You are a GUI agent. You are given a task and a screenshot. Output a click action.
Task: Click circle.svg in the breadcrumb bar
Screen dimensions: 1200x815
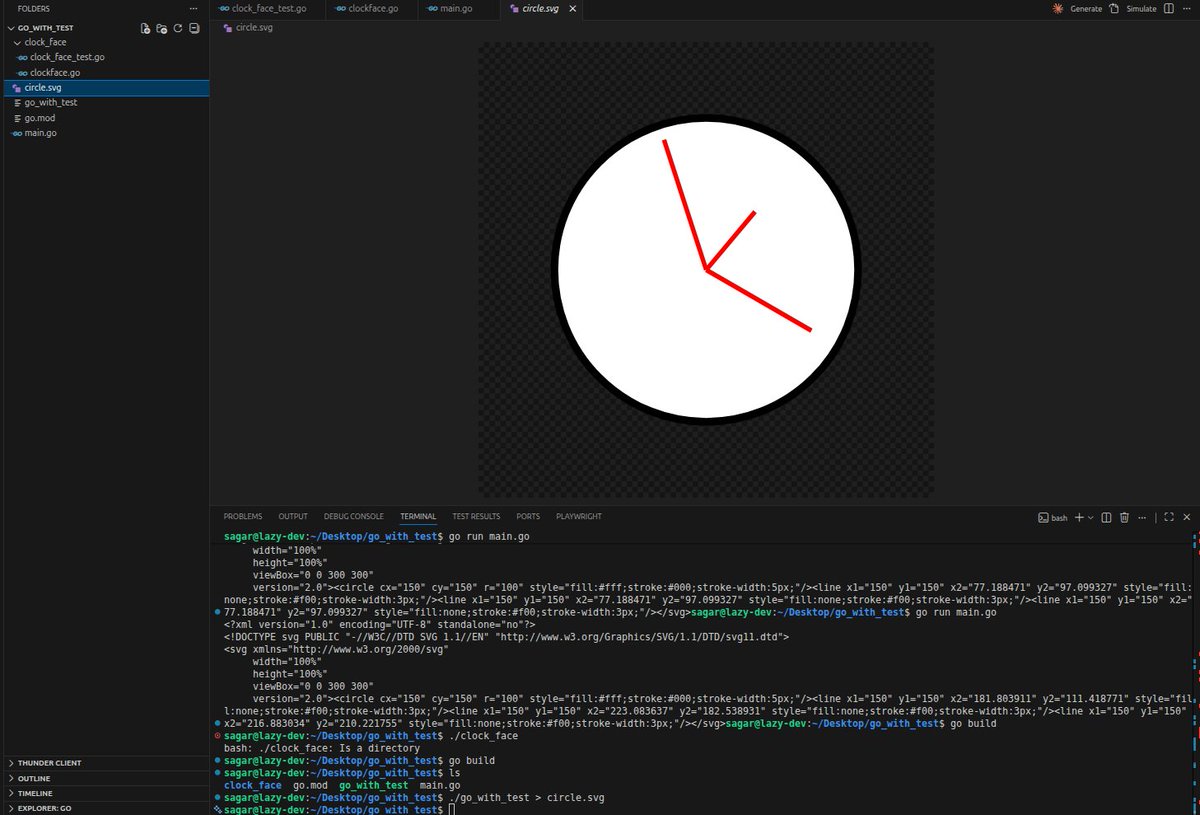[254, 27]
